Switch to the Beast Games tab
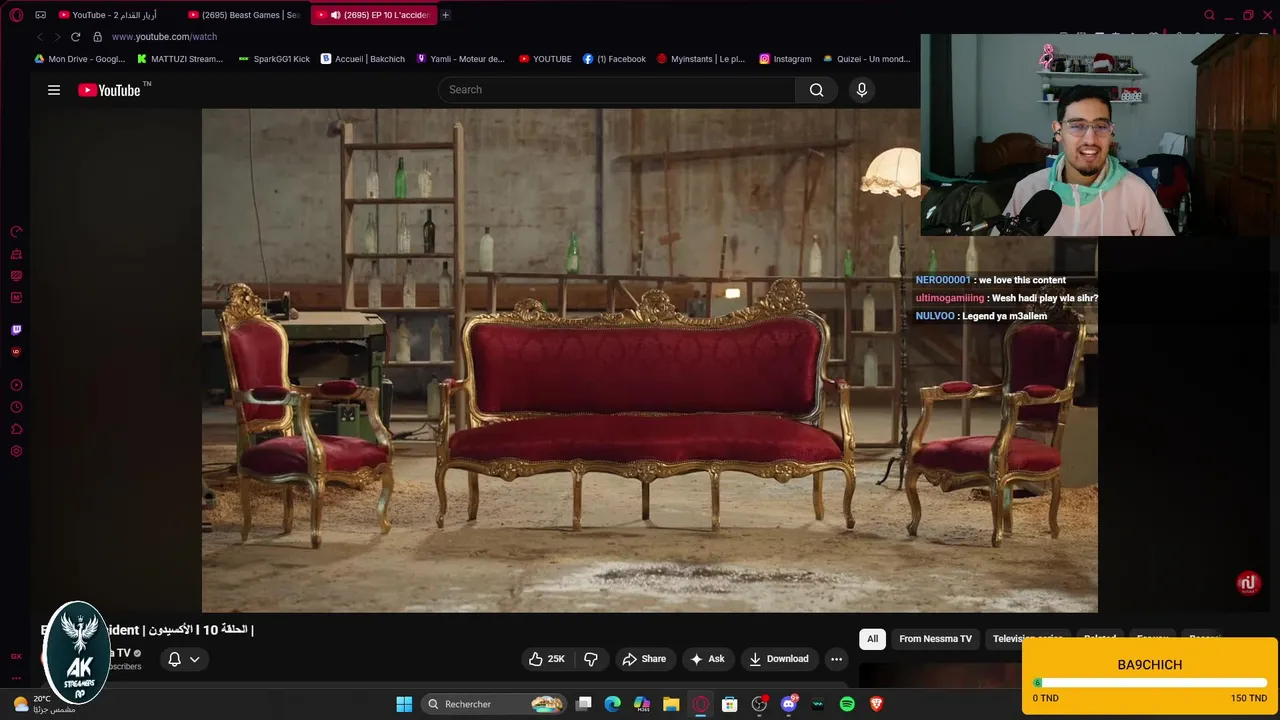Screen dimensions: 1280x720 click(x=245, y=15)
